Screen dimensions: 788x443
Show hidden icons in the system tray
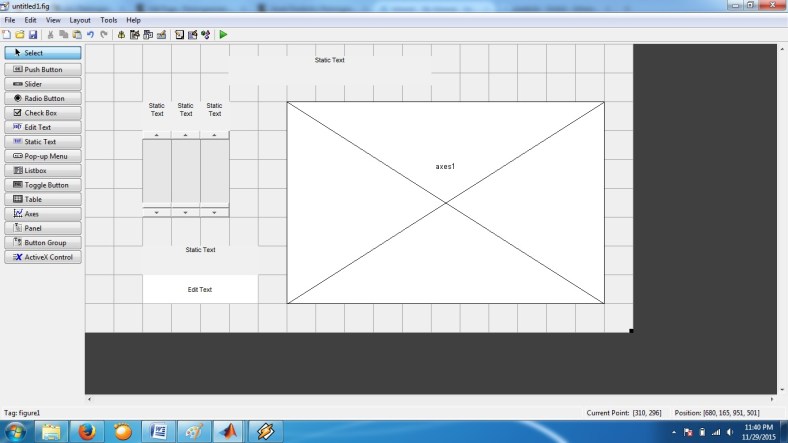pos(675,432)
